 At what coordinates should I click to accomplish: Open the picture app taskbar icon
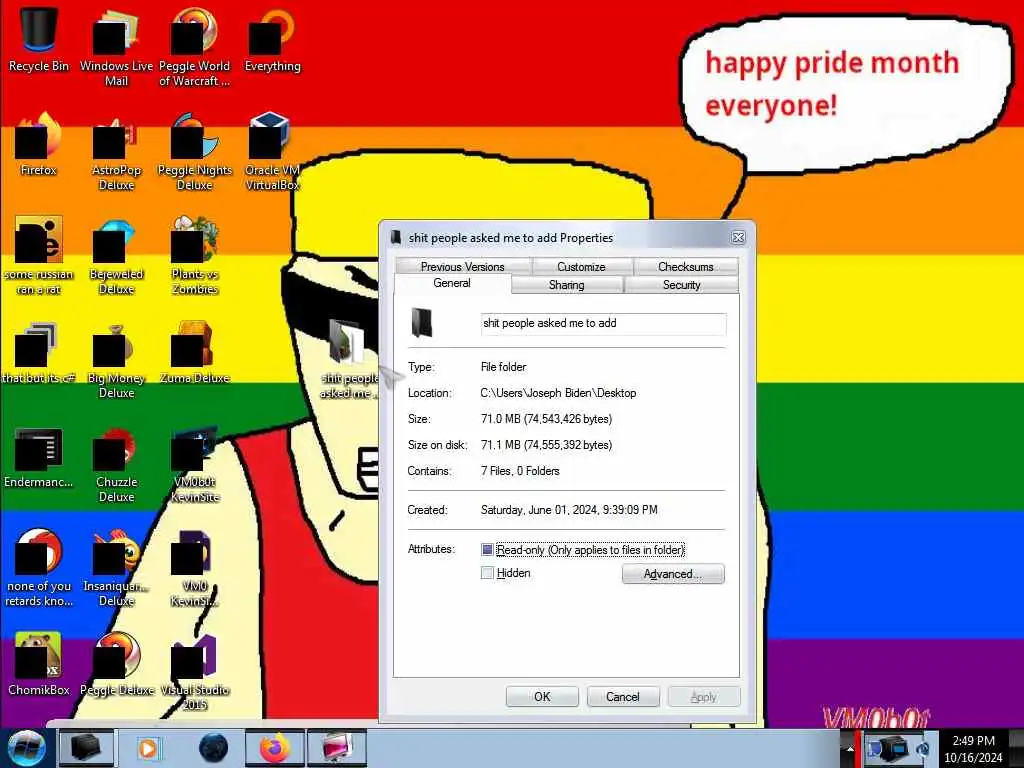tap(336, 748)
